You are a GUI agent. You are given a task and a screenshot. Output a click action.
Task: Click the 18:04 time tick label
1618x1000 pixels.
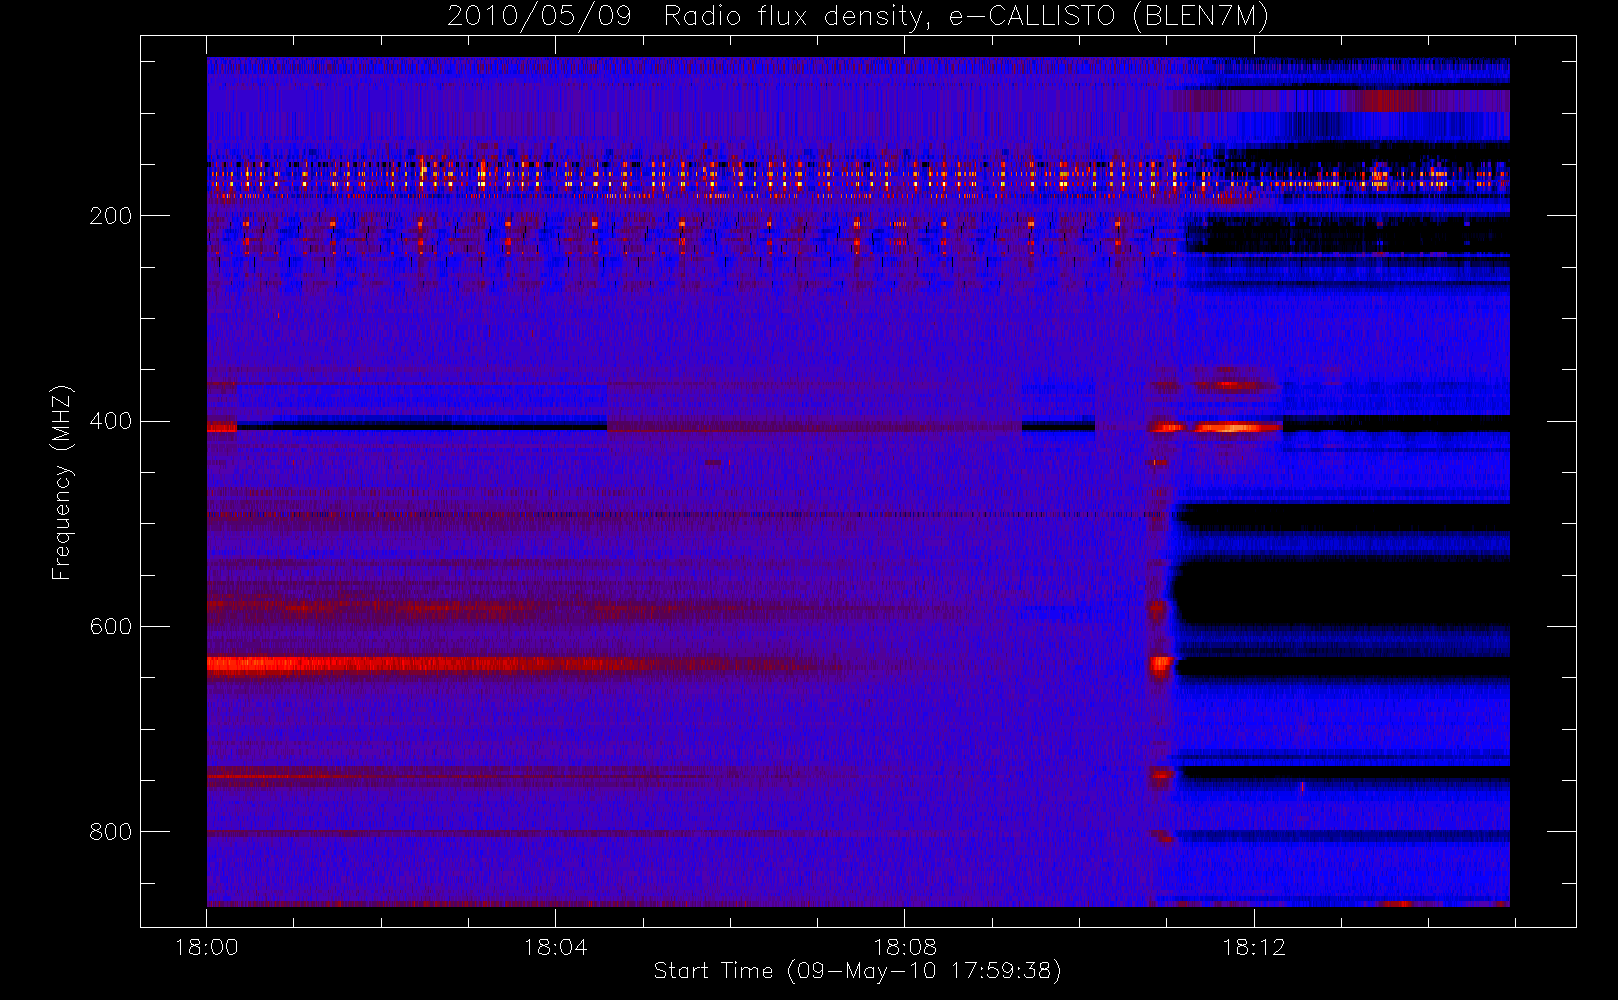(555, 946)
